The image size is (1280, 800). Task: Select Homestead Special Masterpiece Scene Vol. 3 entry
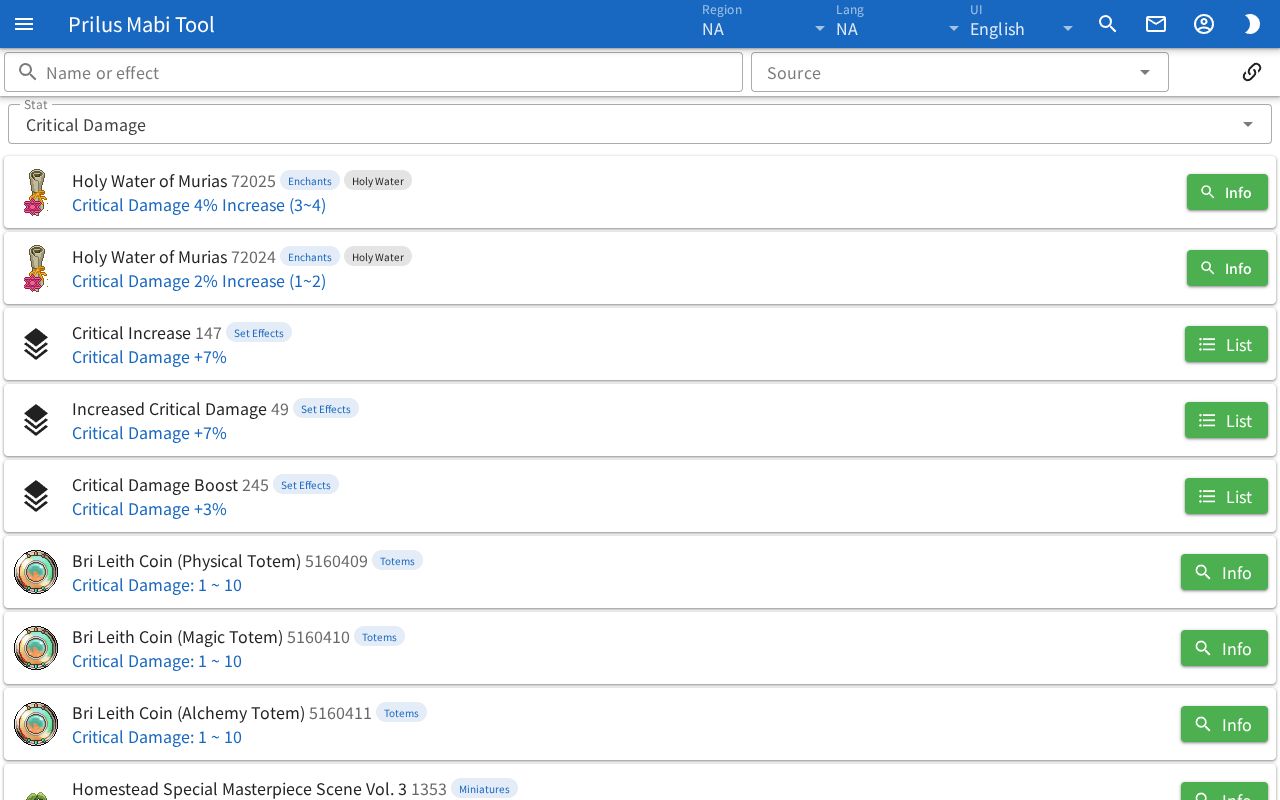tap(640, 784)
